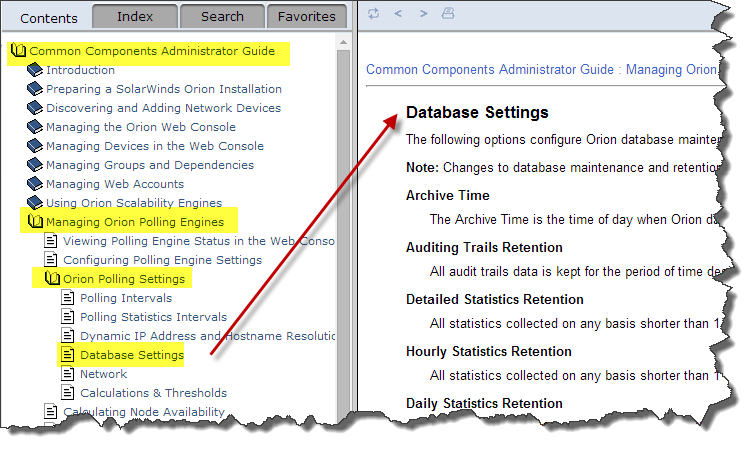Click the Hourly Statistics Retention subheading
The height and width of the screenshot is (453, 755).
coord(489,351)
